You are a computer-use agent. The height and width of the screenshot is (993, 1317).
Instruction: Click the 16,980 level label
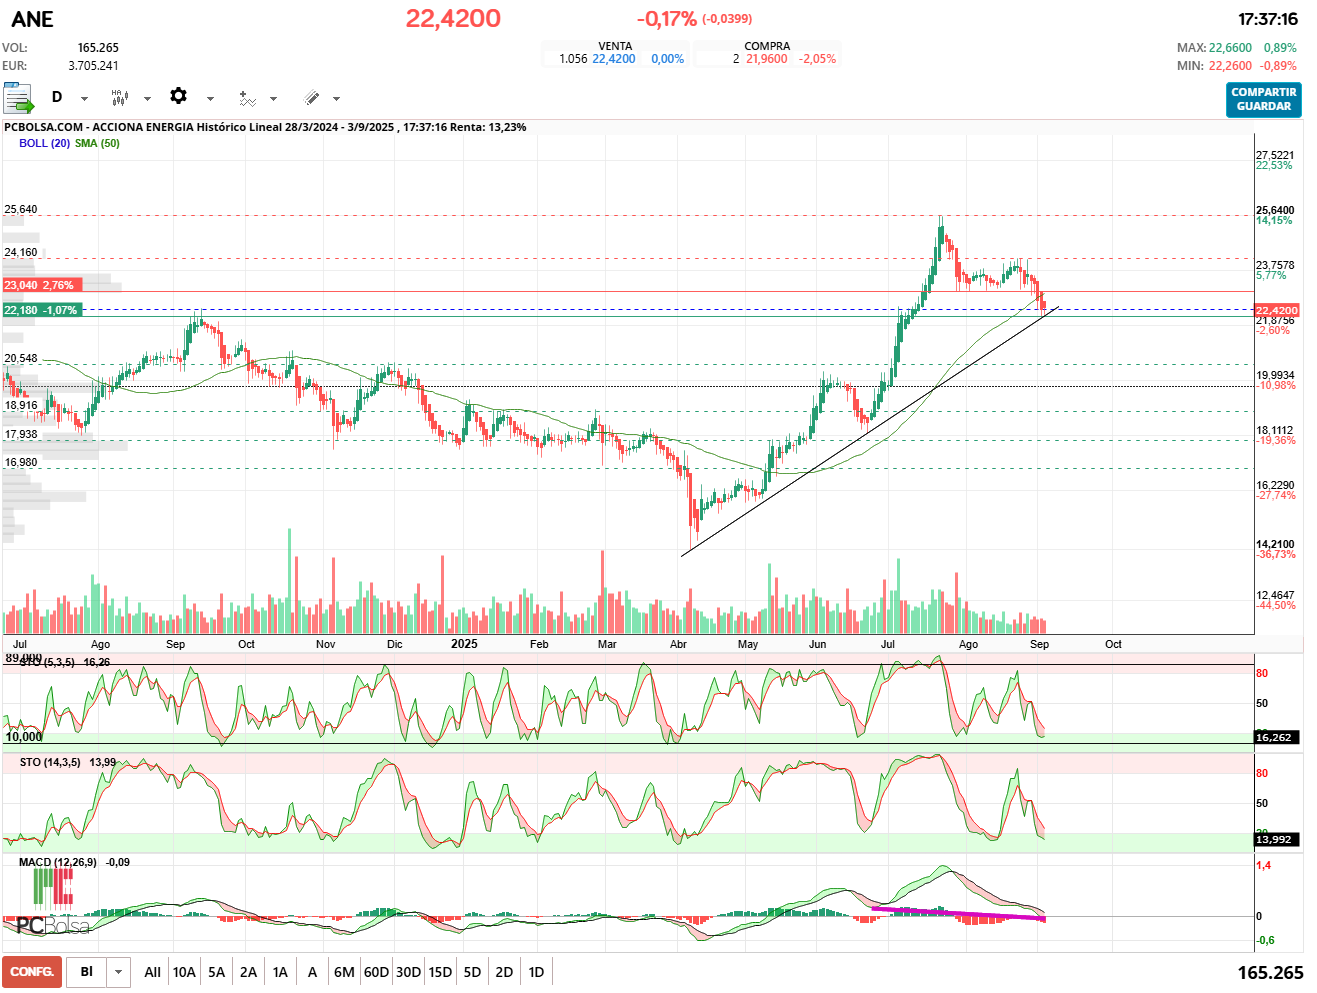(x=21, y=462)
